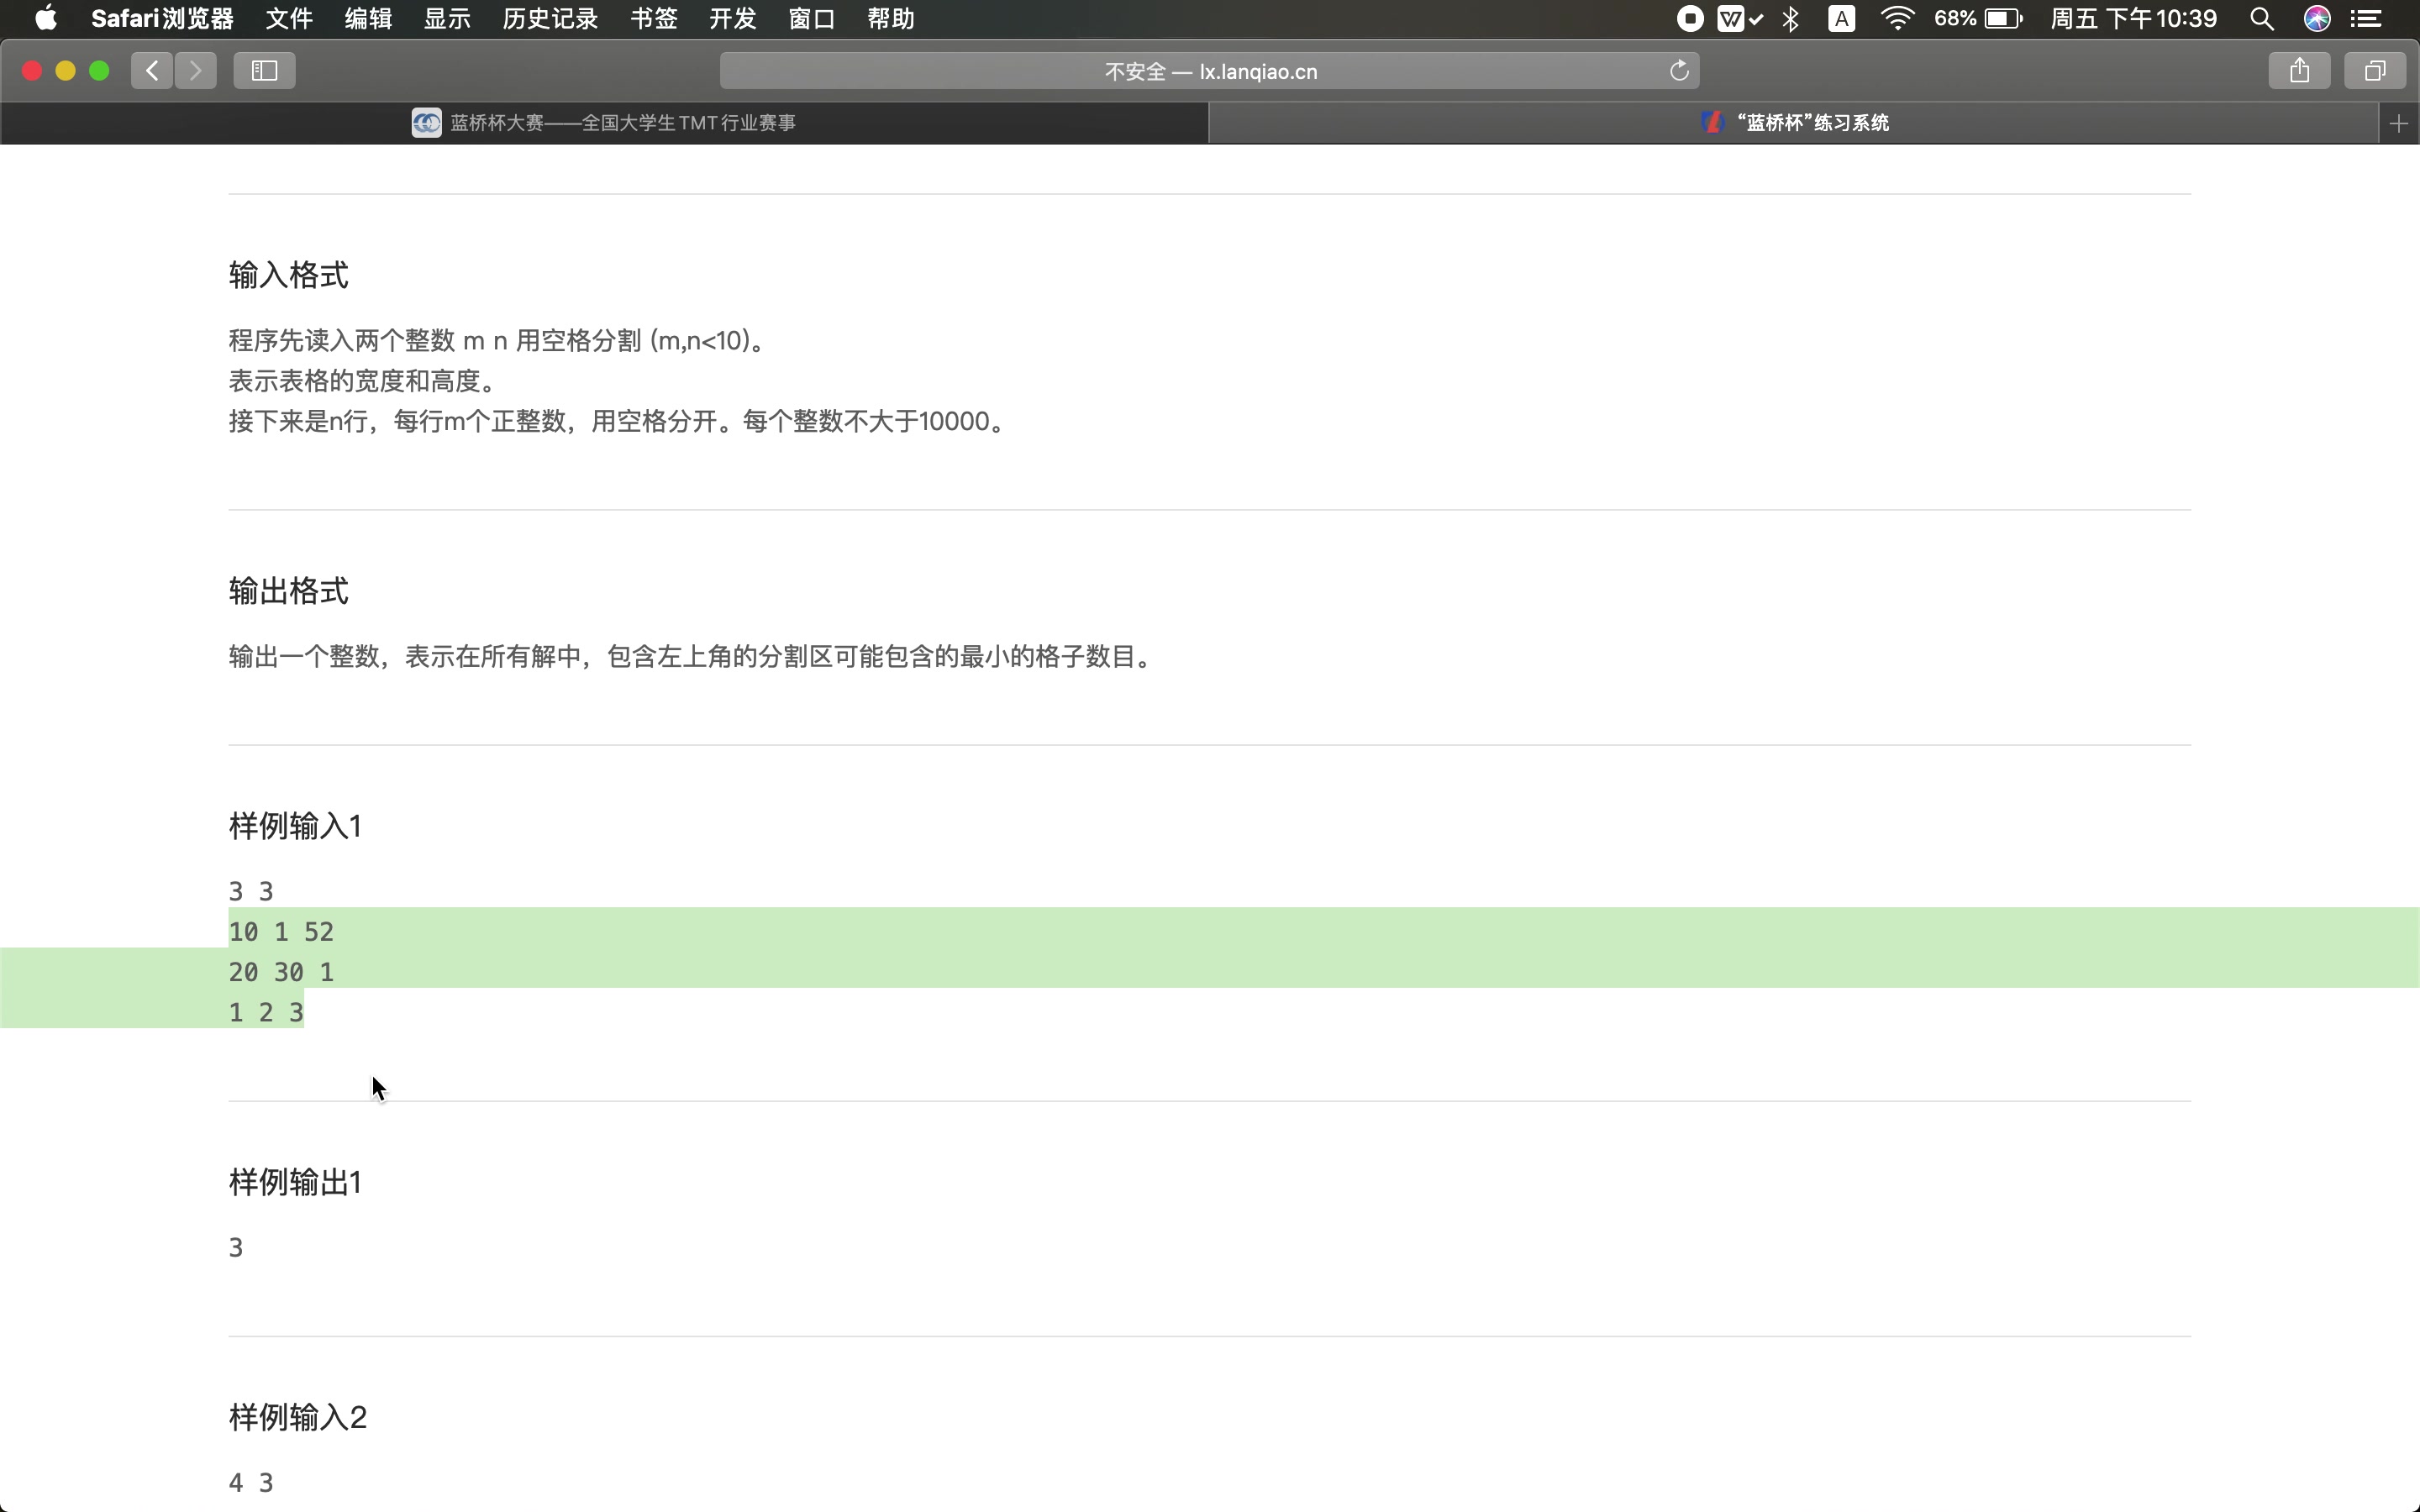Go forward to next page
The width and height of the screenshot is (2420, 1512).
196,70
